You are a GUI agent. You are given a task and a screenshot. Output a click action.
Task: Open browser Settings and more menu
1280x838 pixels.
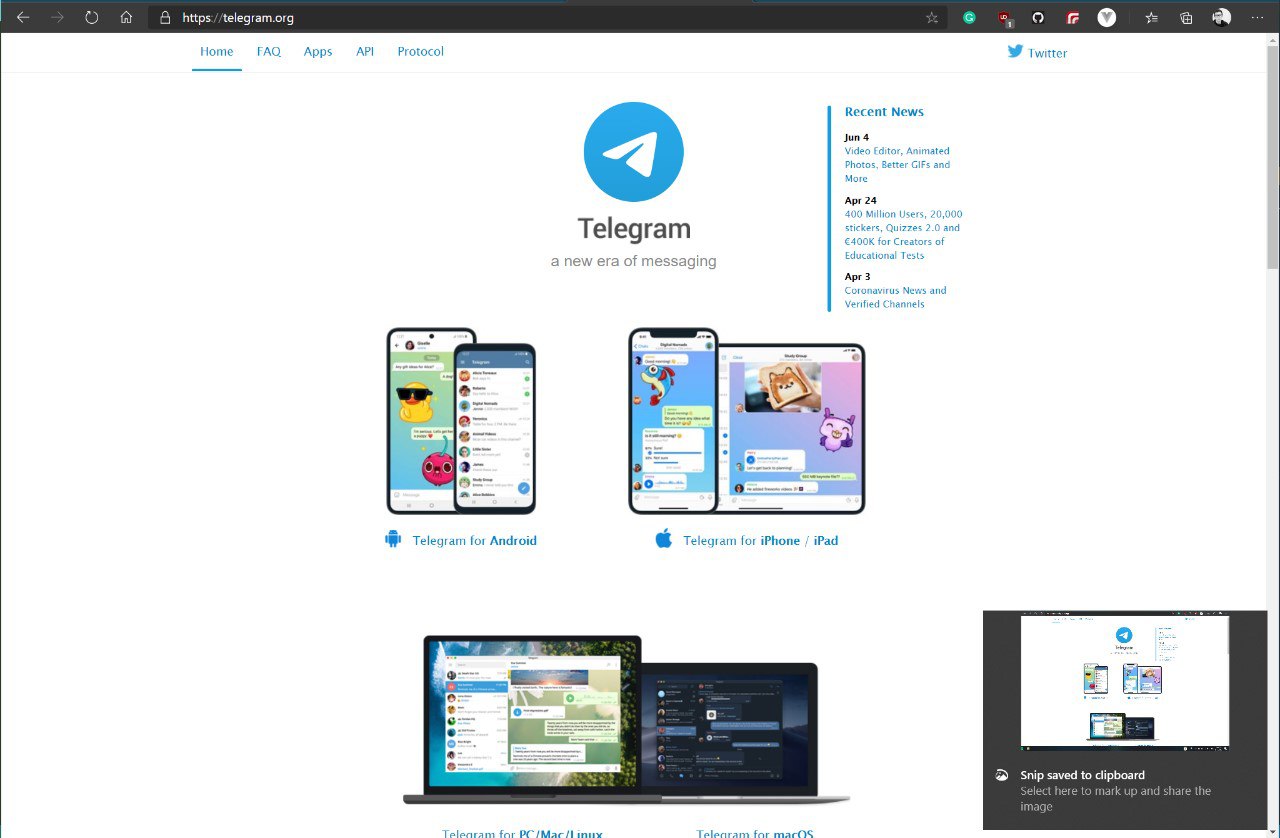click(x=1257, y=17)
